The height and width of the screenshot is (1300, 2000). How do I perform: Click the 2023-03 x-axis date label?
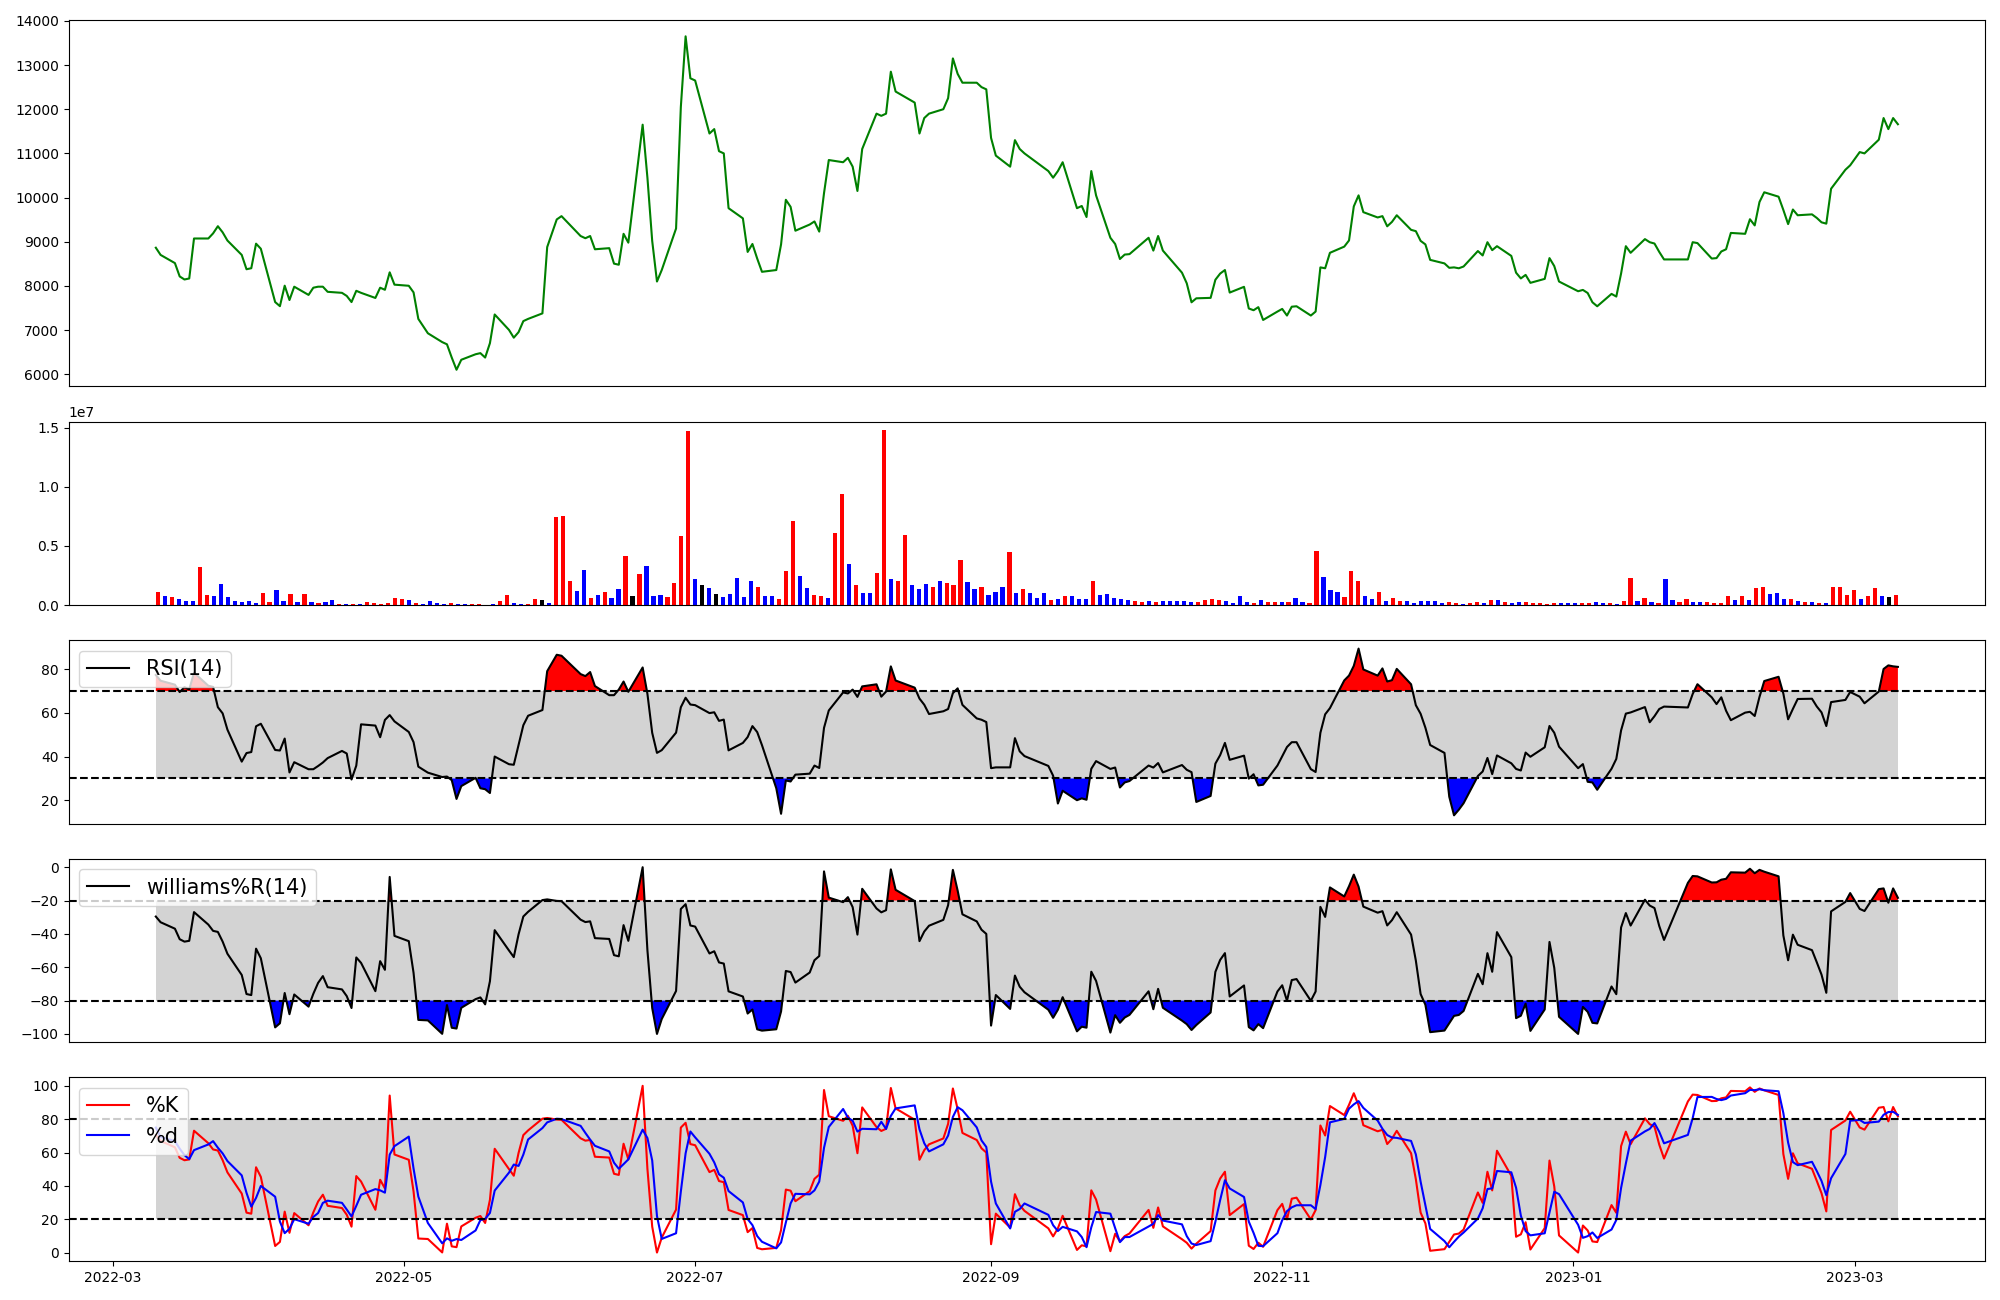[x=1855, y=1277]
